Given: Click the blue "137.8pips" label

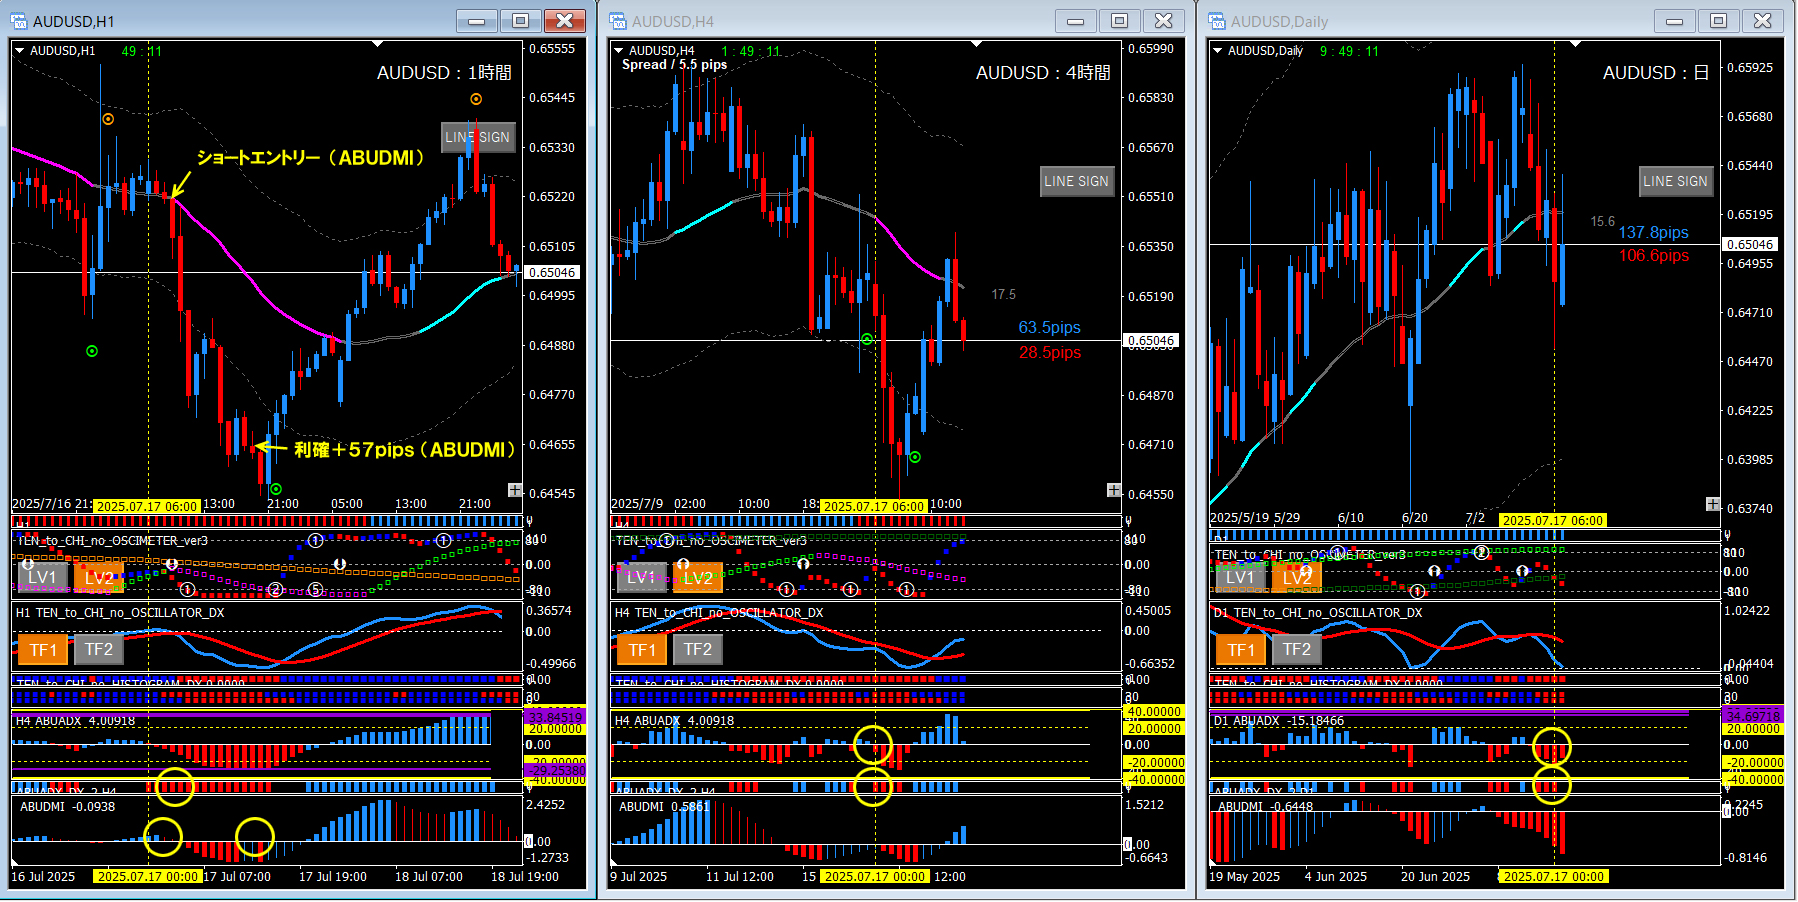Looking at the screenshot, I should pyautogui.click(x=1653, y=233).
